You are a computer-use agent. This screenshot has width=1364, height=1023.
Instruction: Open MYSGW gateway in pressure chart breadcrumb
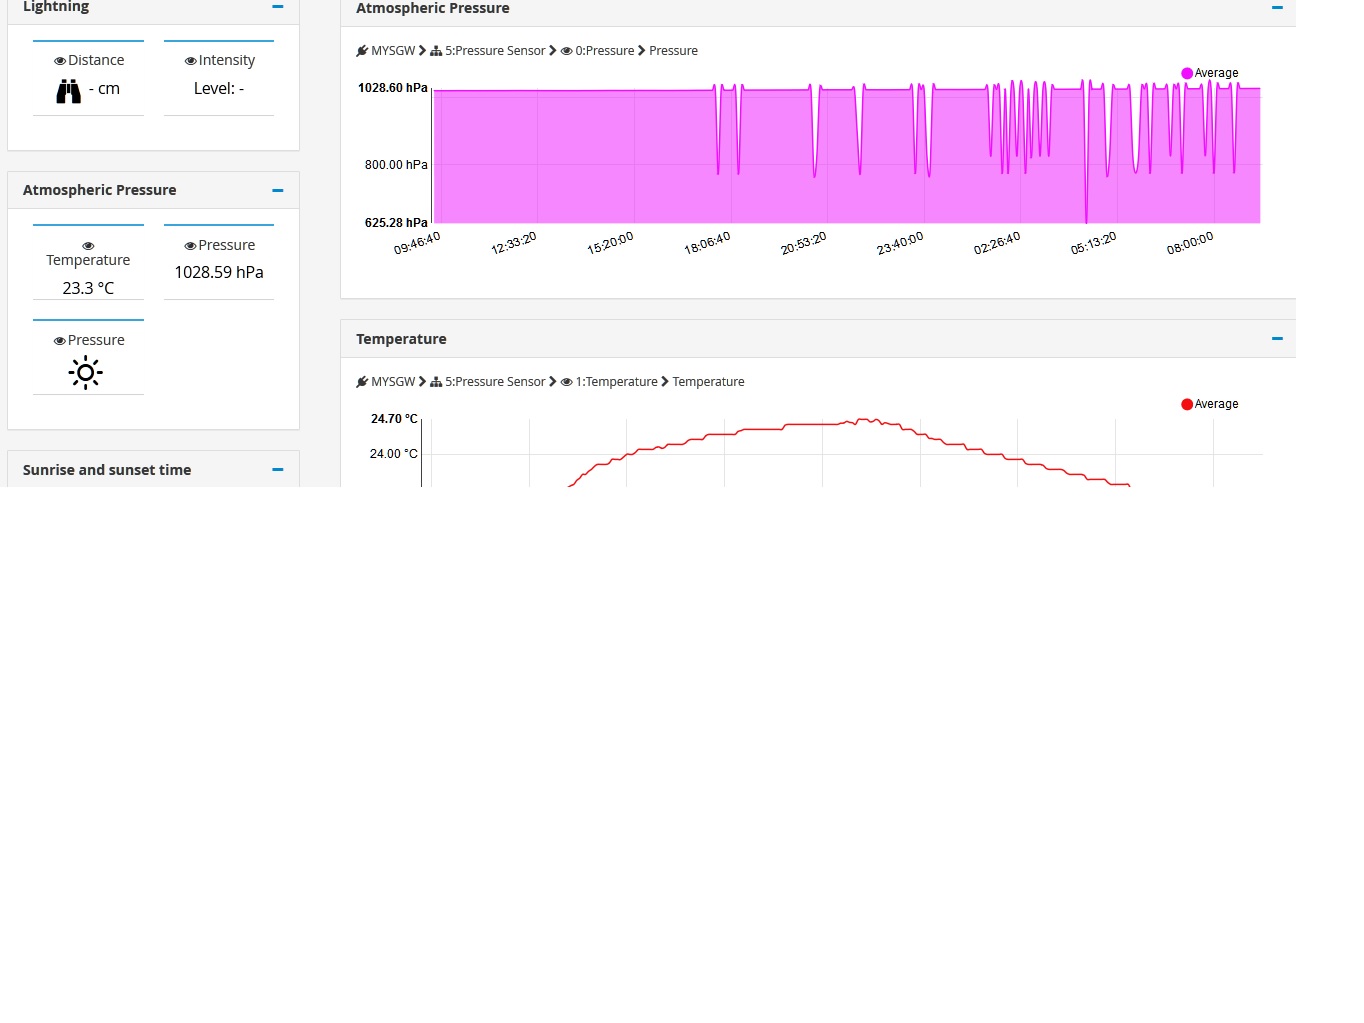(x=393, y=51)
